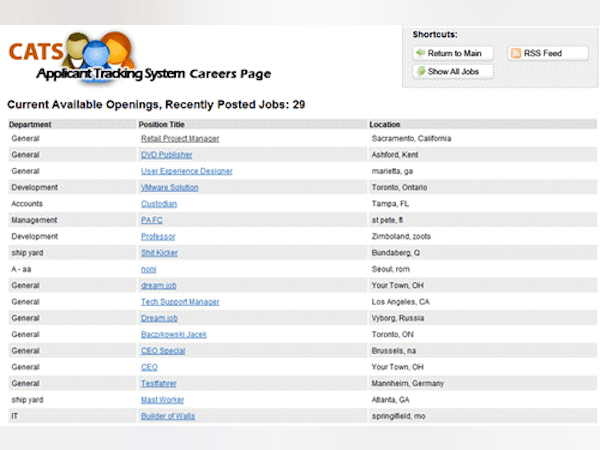
Task: Click the green Show All Jobs icon
Action: [421, 71]
